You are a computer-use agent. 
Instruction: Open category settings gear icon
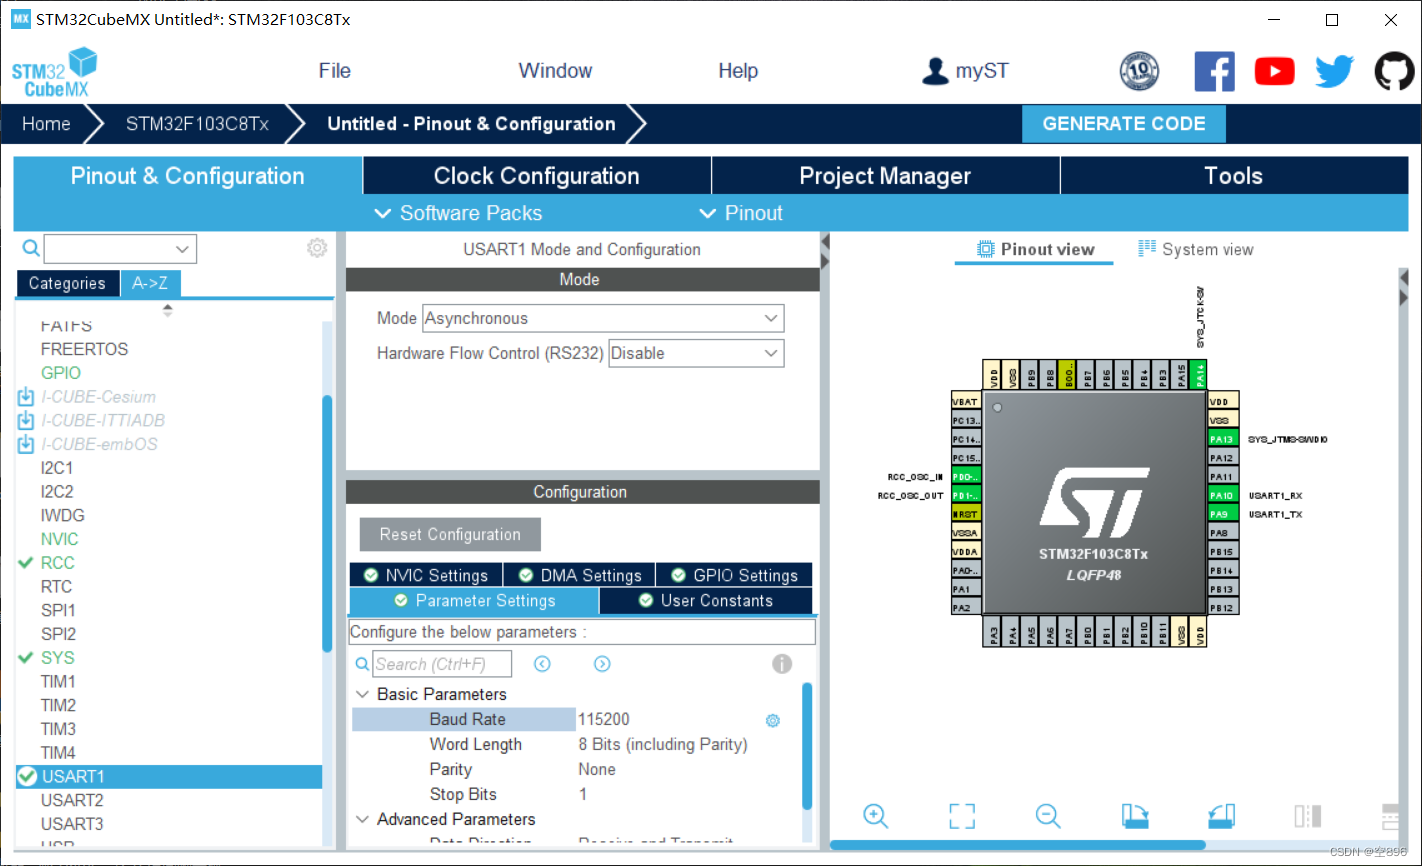317,248
